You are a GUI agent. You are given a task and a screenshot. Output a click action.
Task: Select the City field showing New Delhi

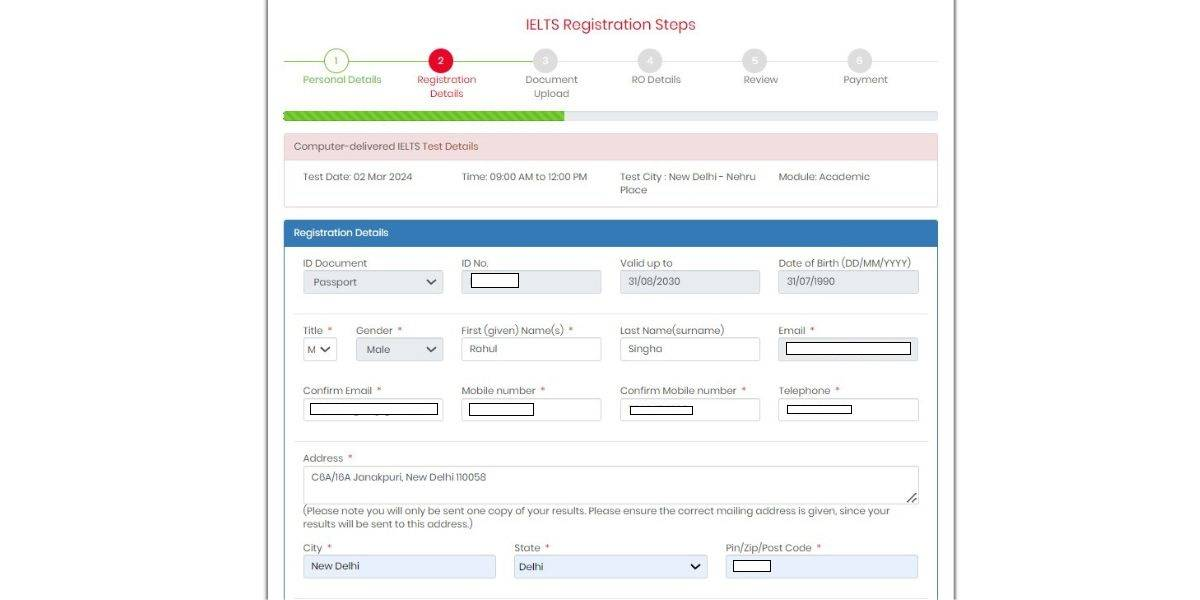[x=399, y=566]
